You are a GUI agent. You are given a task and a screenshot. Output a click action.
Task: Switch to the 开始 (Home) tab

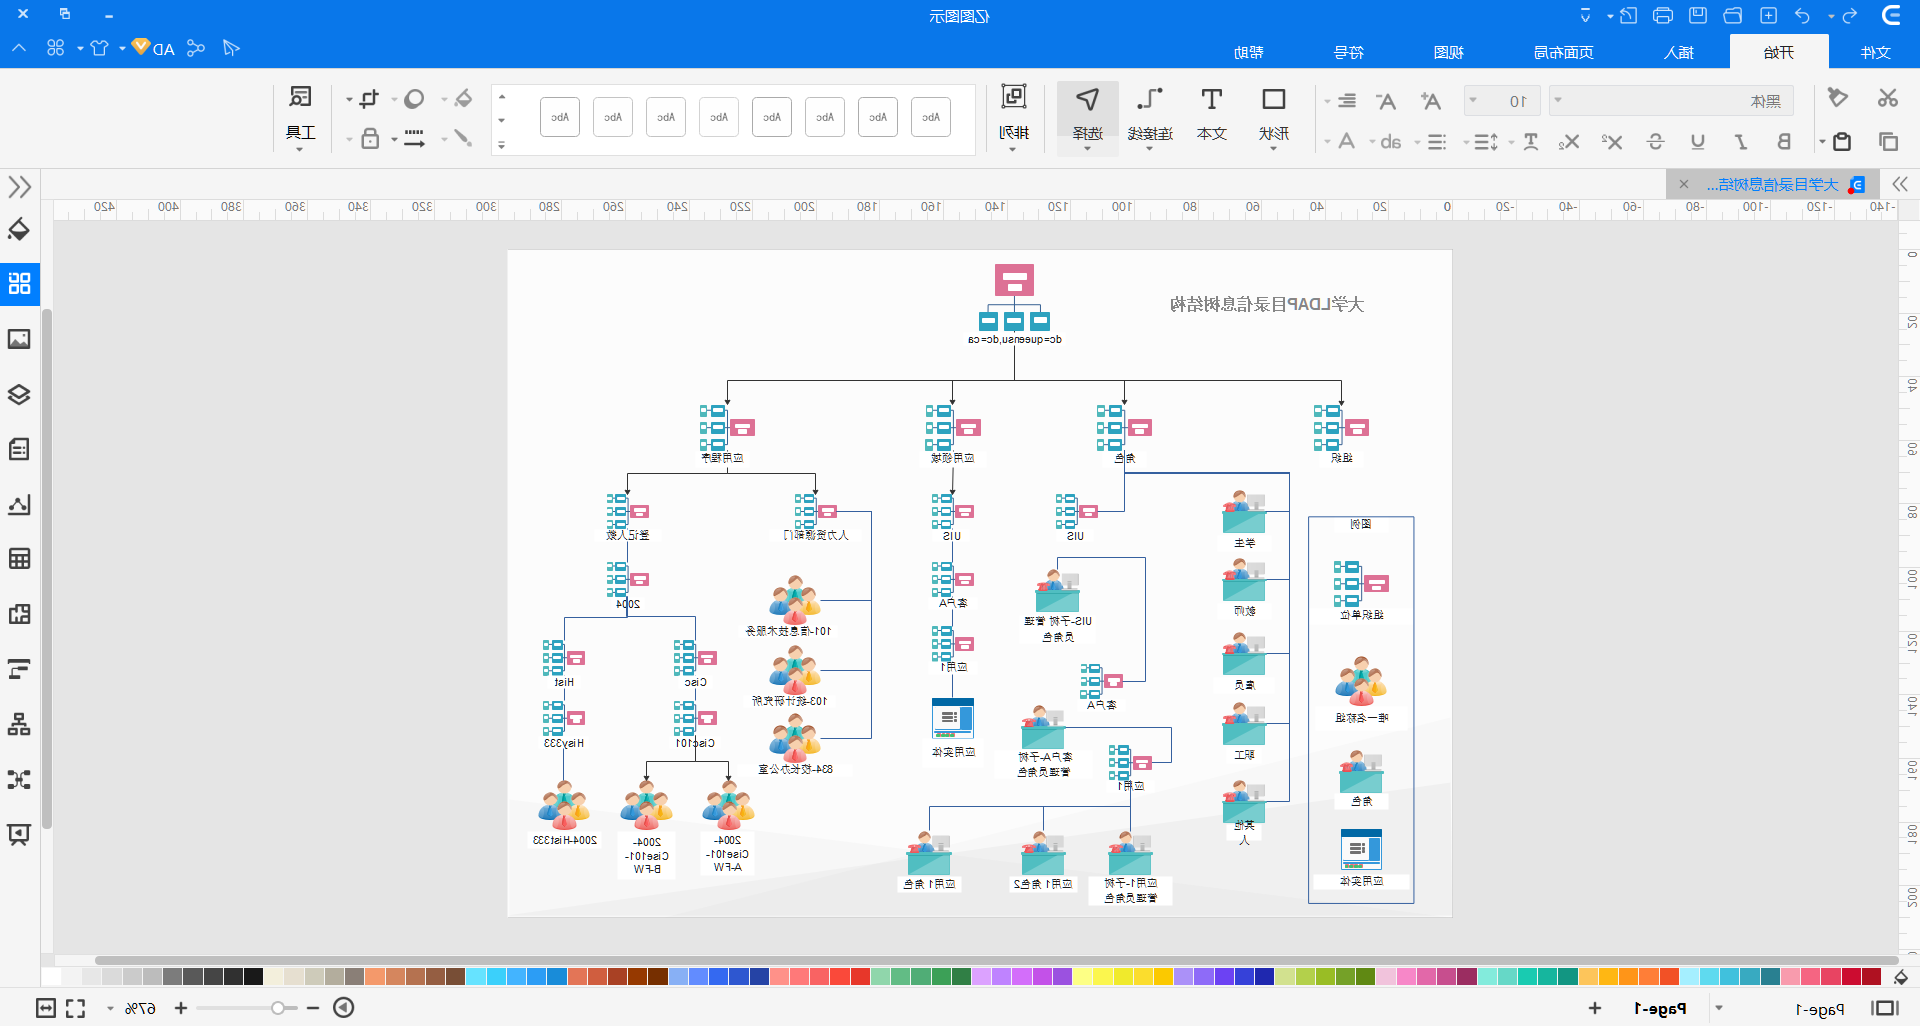pyautogui.click(x=1779, y=52)
